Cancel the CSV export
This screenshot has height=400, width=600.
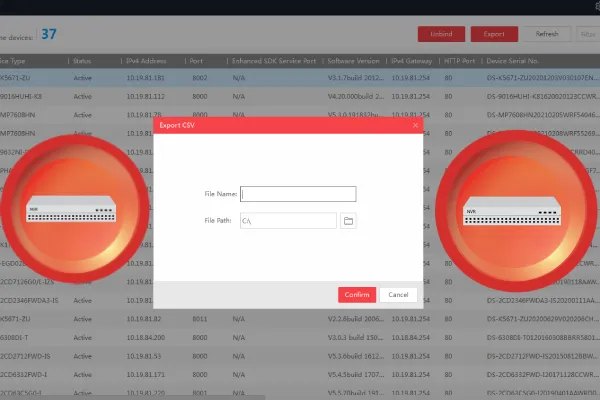(398, 294)
